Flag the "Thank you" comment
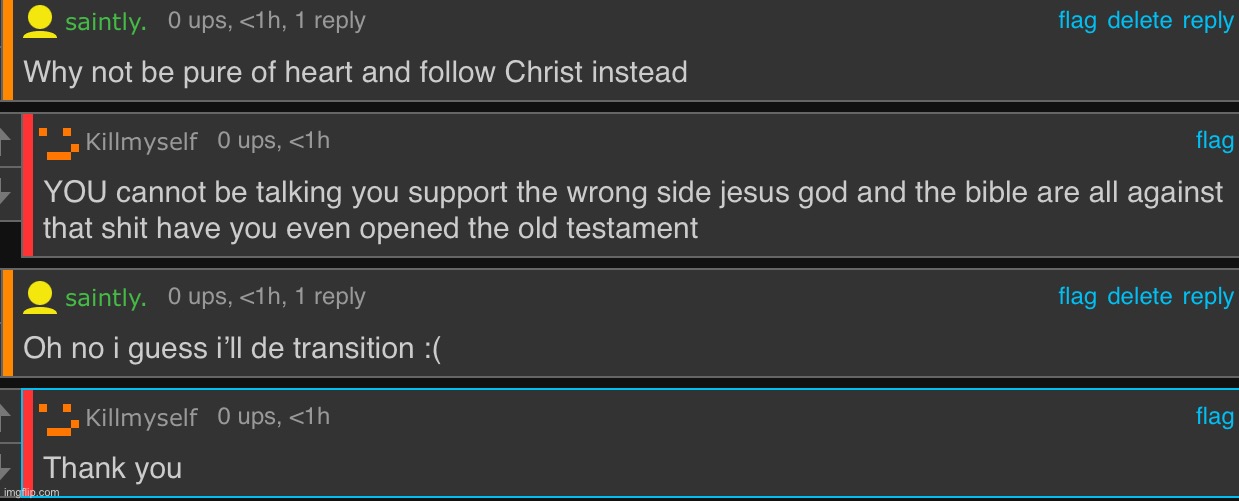The height and width of the screenshot is (501, 1239). [1214, 417]
